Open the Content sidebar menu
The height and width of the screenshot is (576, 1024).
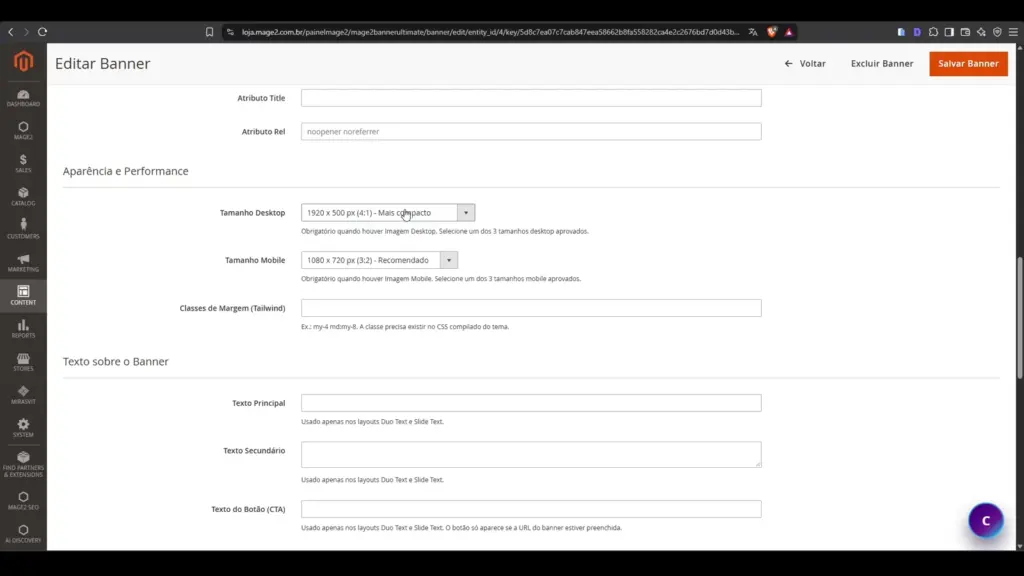tap(23, 295)
